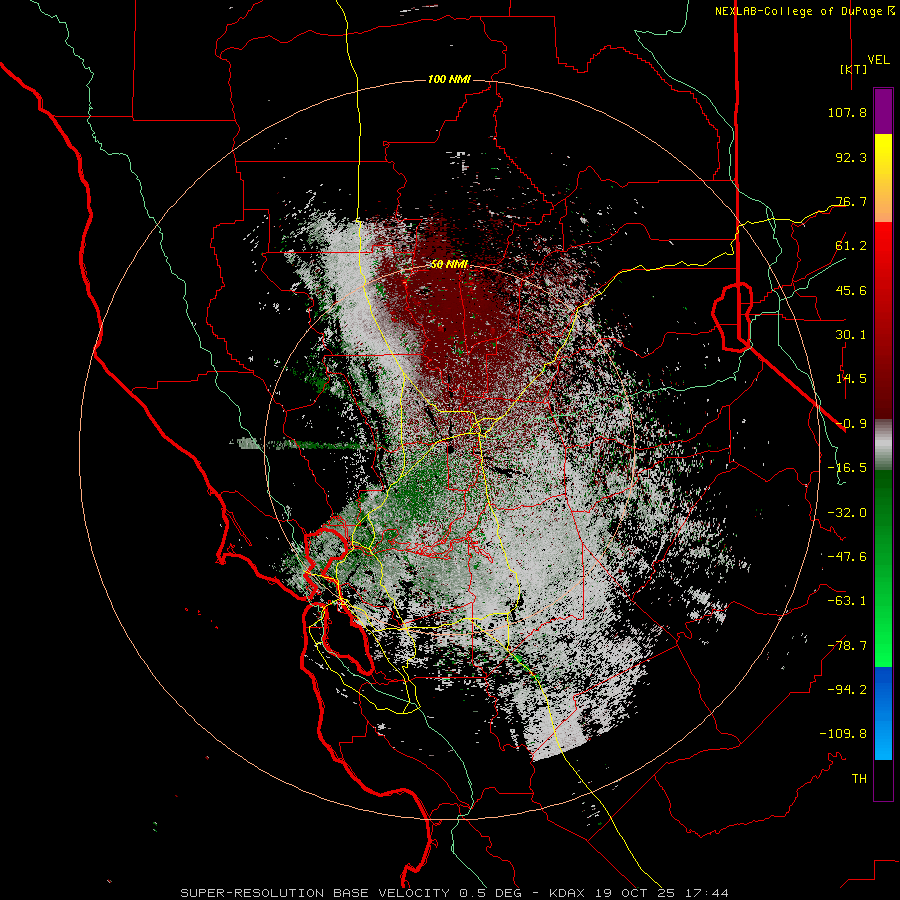The image size is (900, 900).
Task: Click the VEL legend title
Action: [x=879, y=60]
